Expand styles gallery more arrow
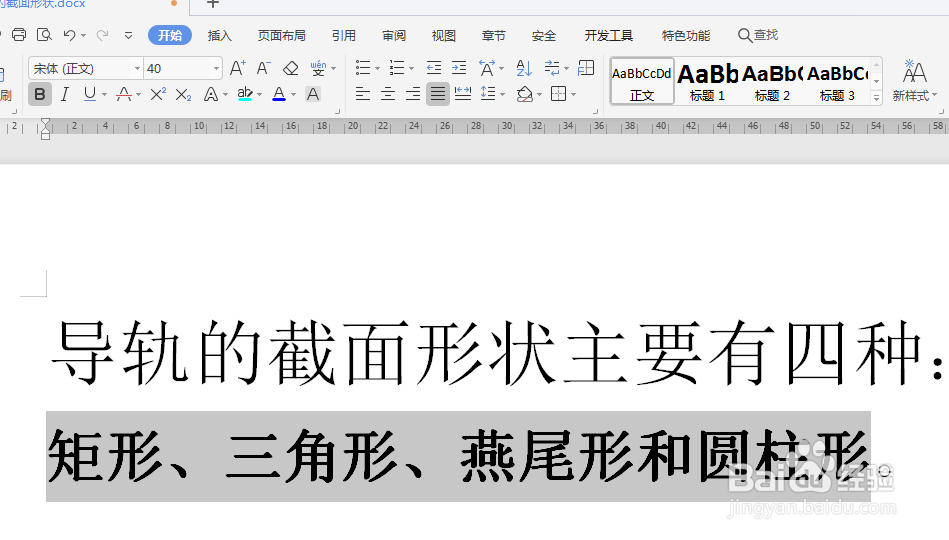The height and width of the screenshot is (540, 949). [x=876, y=97]
